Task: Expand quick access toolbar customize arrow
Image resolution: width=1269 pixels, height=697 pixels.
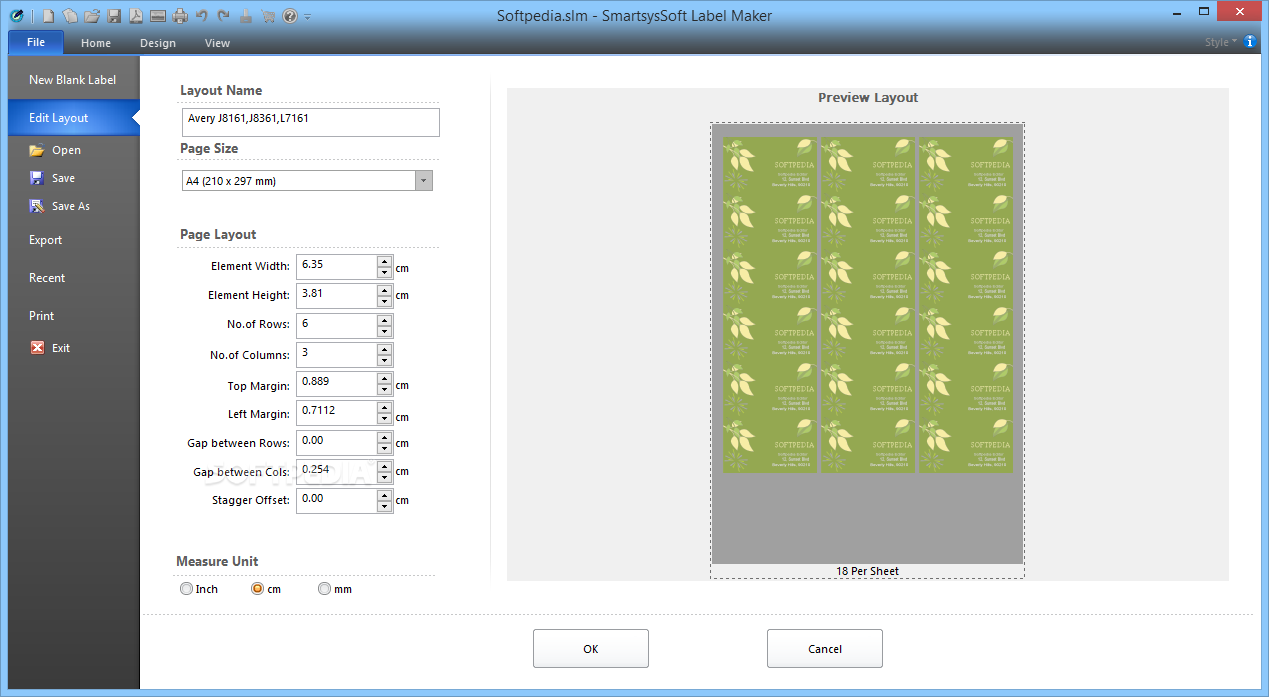Action: pyautogui.click(x=307, y=17)
